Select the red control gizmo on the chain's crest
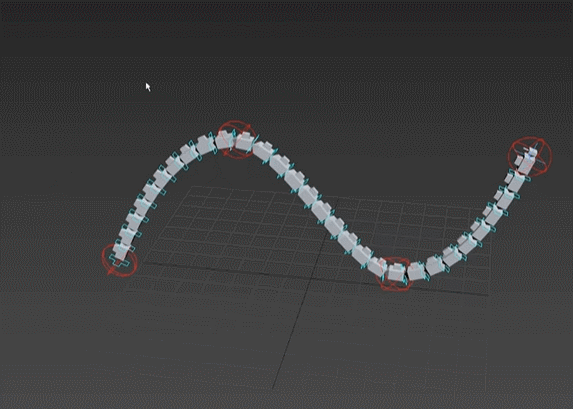 (236, 140)
